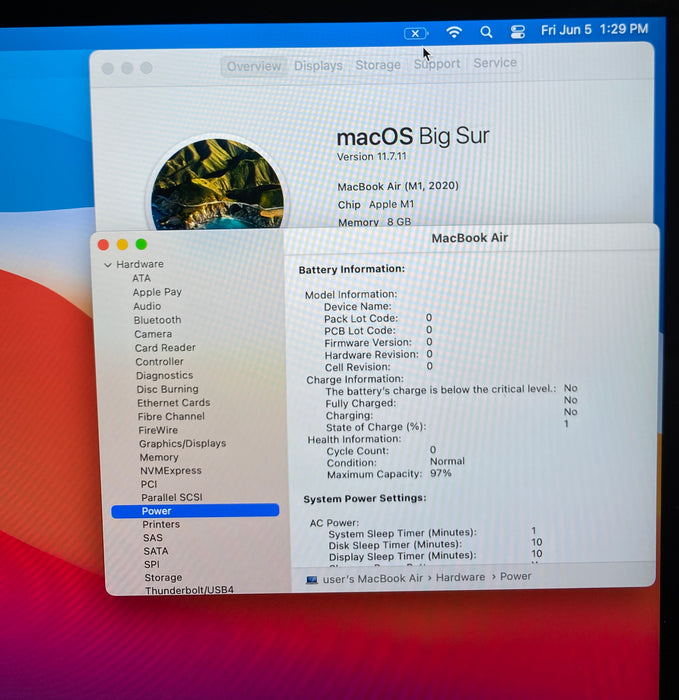Click Display Sleep Timer (Minutes) row
Image resolution: width=679 pixels, height=700 pixels.
435,555
